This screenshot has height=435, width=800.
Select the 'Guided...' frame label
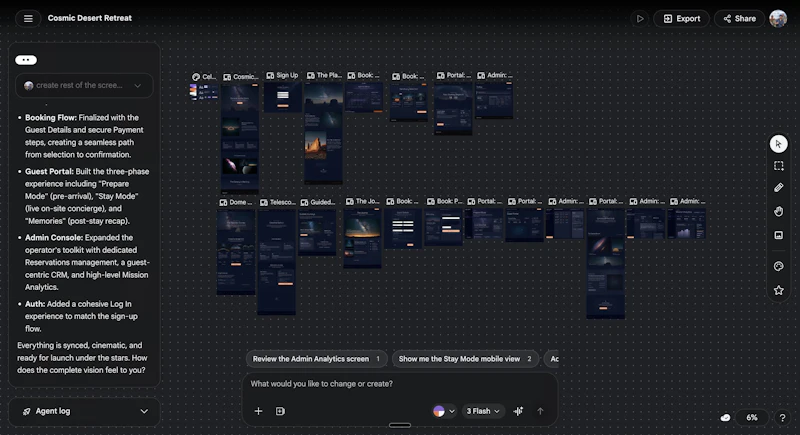pos(323,202)
